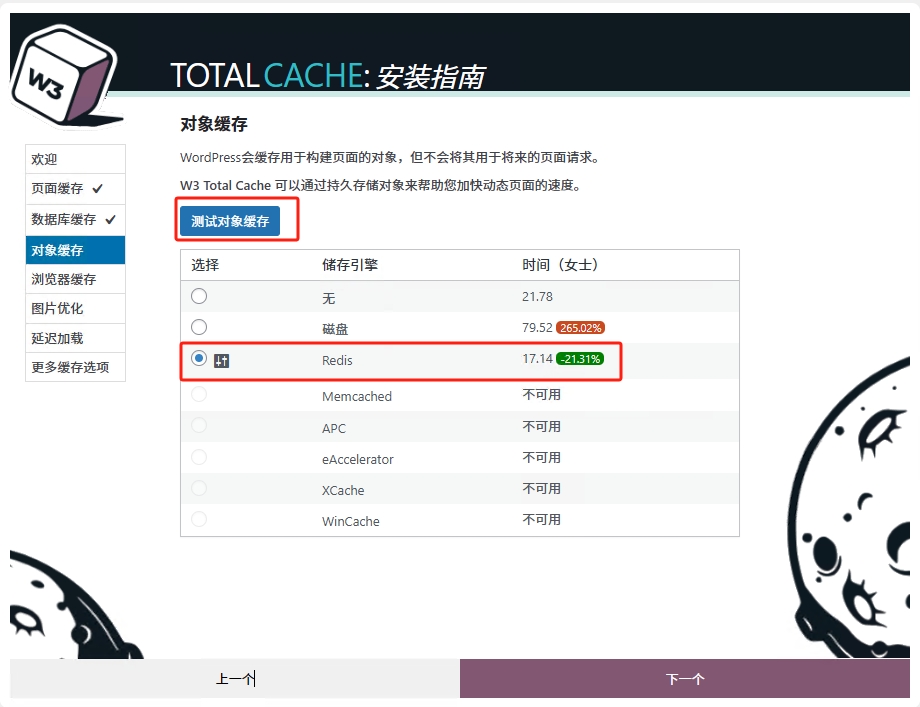The height and width of the screenshot is (707, 920).
Task: Click the WinCache engine name
Action: [351, 522]
